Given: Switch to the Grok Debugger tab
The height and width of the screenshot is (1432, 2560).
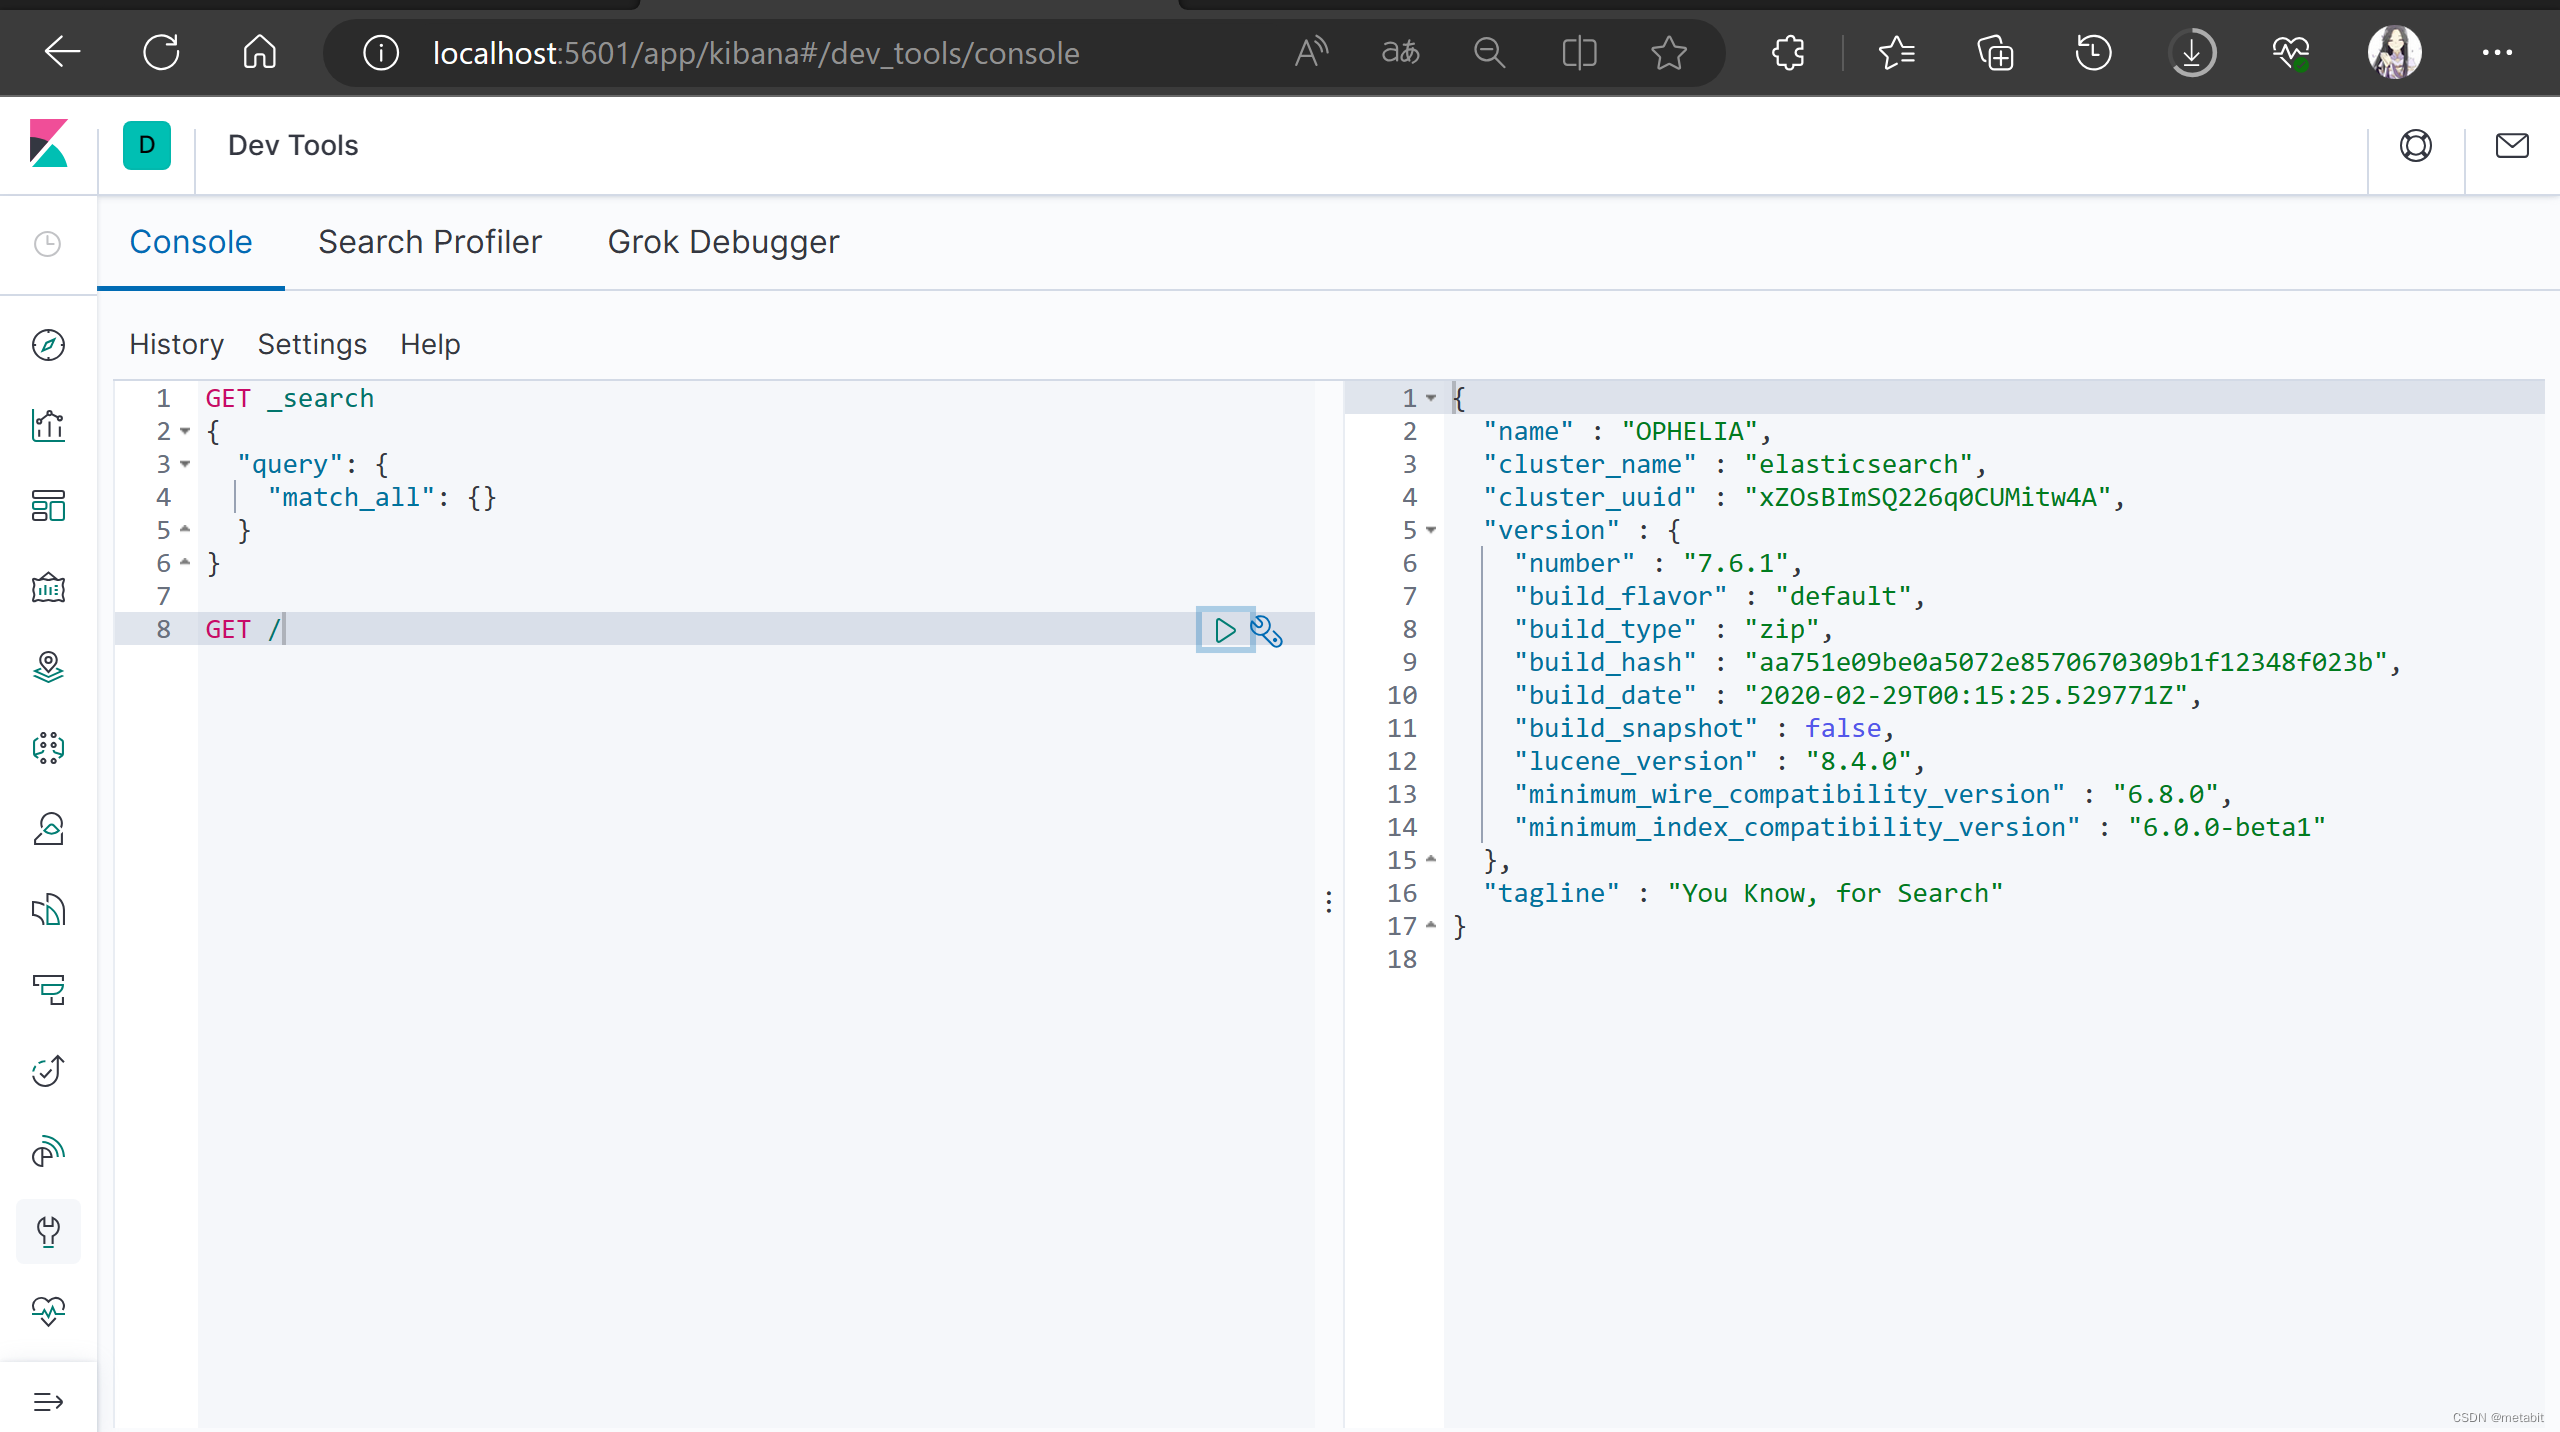Looking at the screenshot, I should pyautogui.click(x=723, y=241).
